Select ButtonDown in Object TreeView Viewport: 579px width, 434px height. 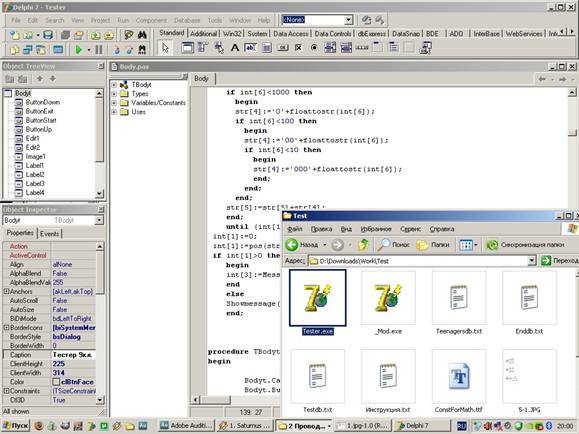(42, 102)
